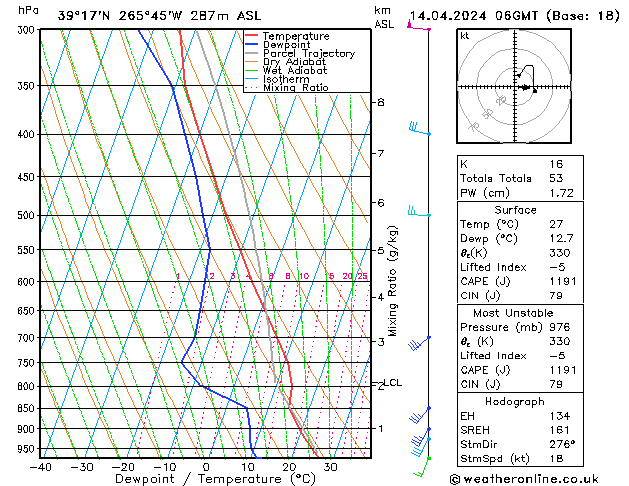This screenshot has height=486, width=629.
Task: Click the Wet Adiabat legend entry
Action: point(295,70)
